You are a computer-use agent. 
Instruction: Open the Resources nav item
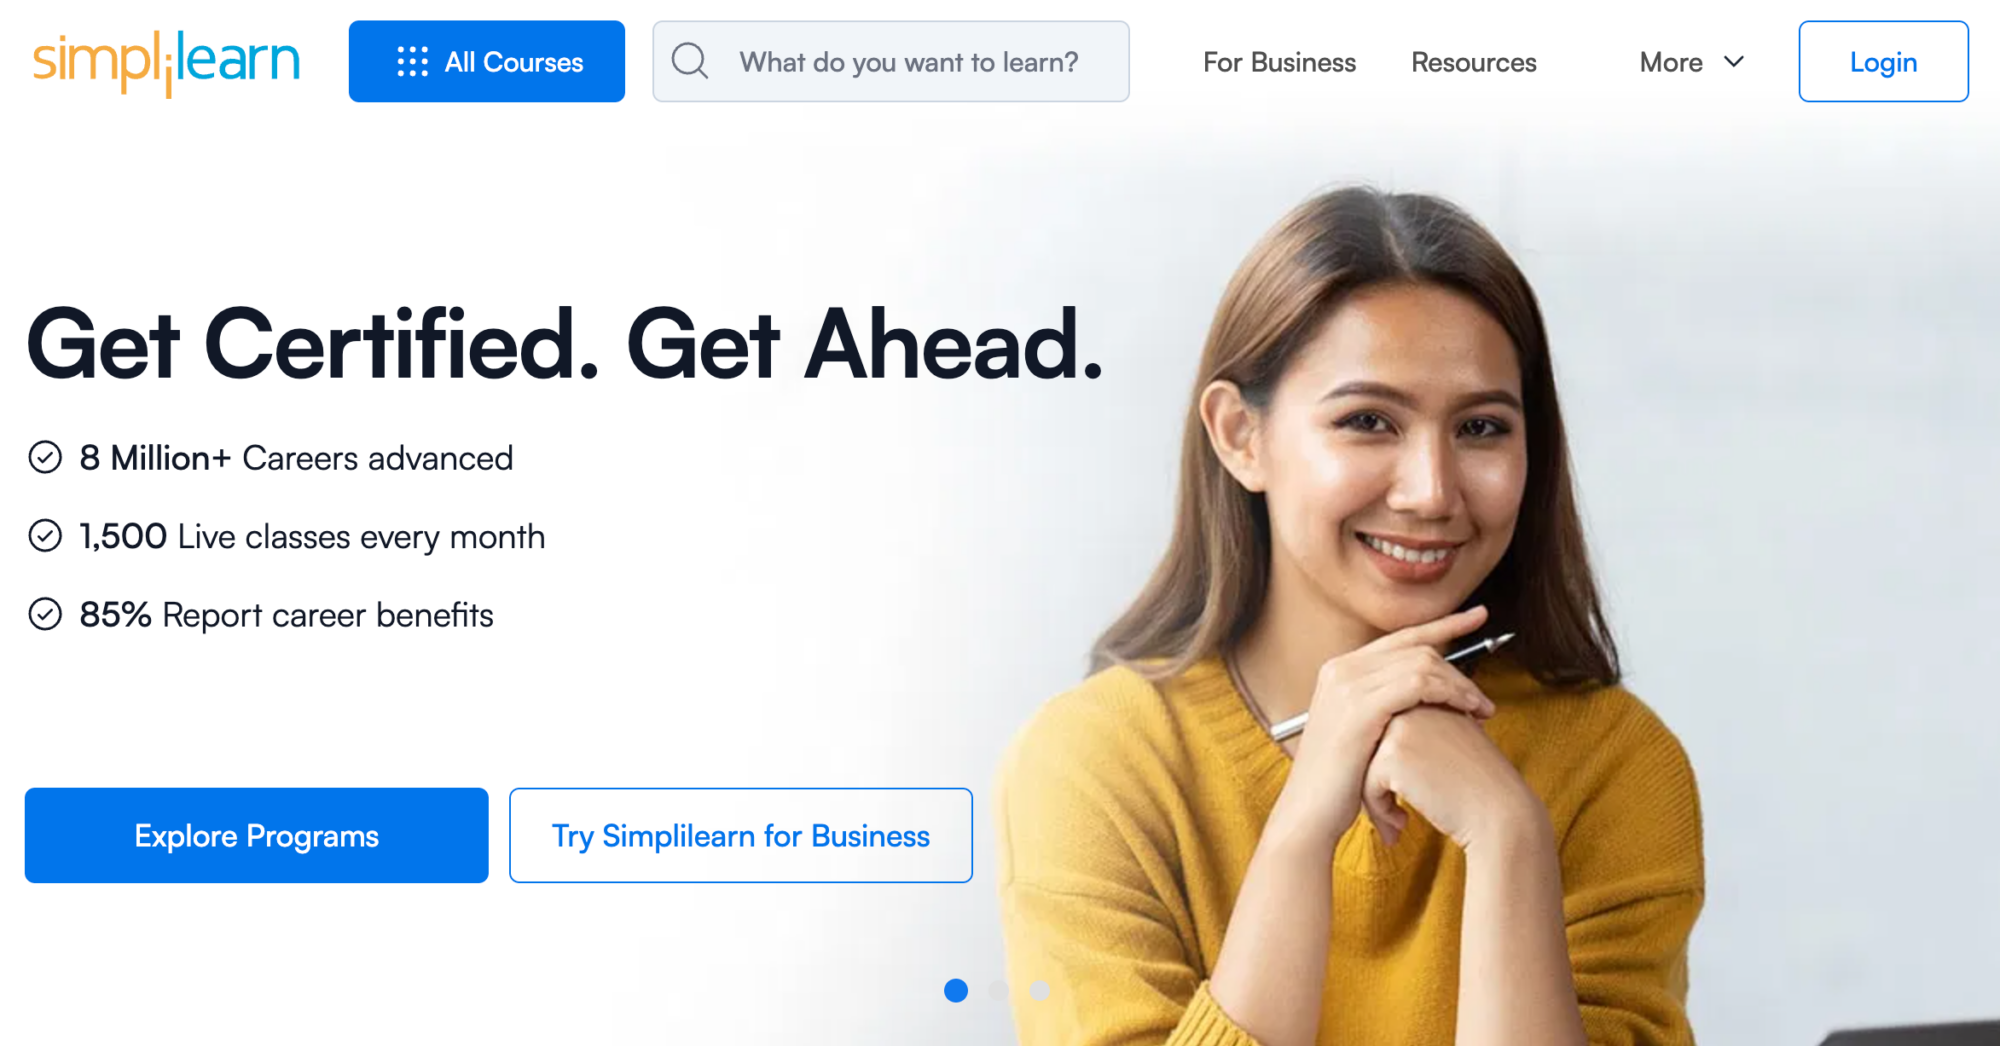pos(1474,62)
